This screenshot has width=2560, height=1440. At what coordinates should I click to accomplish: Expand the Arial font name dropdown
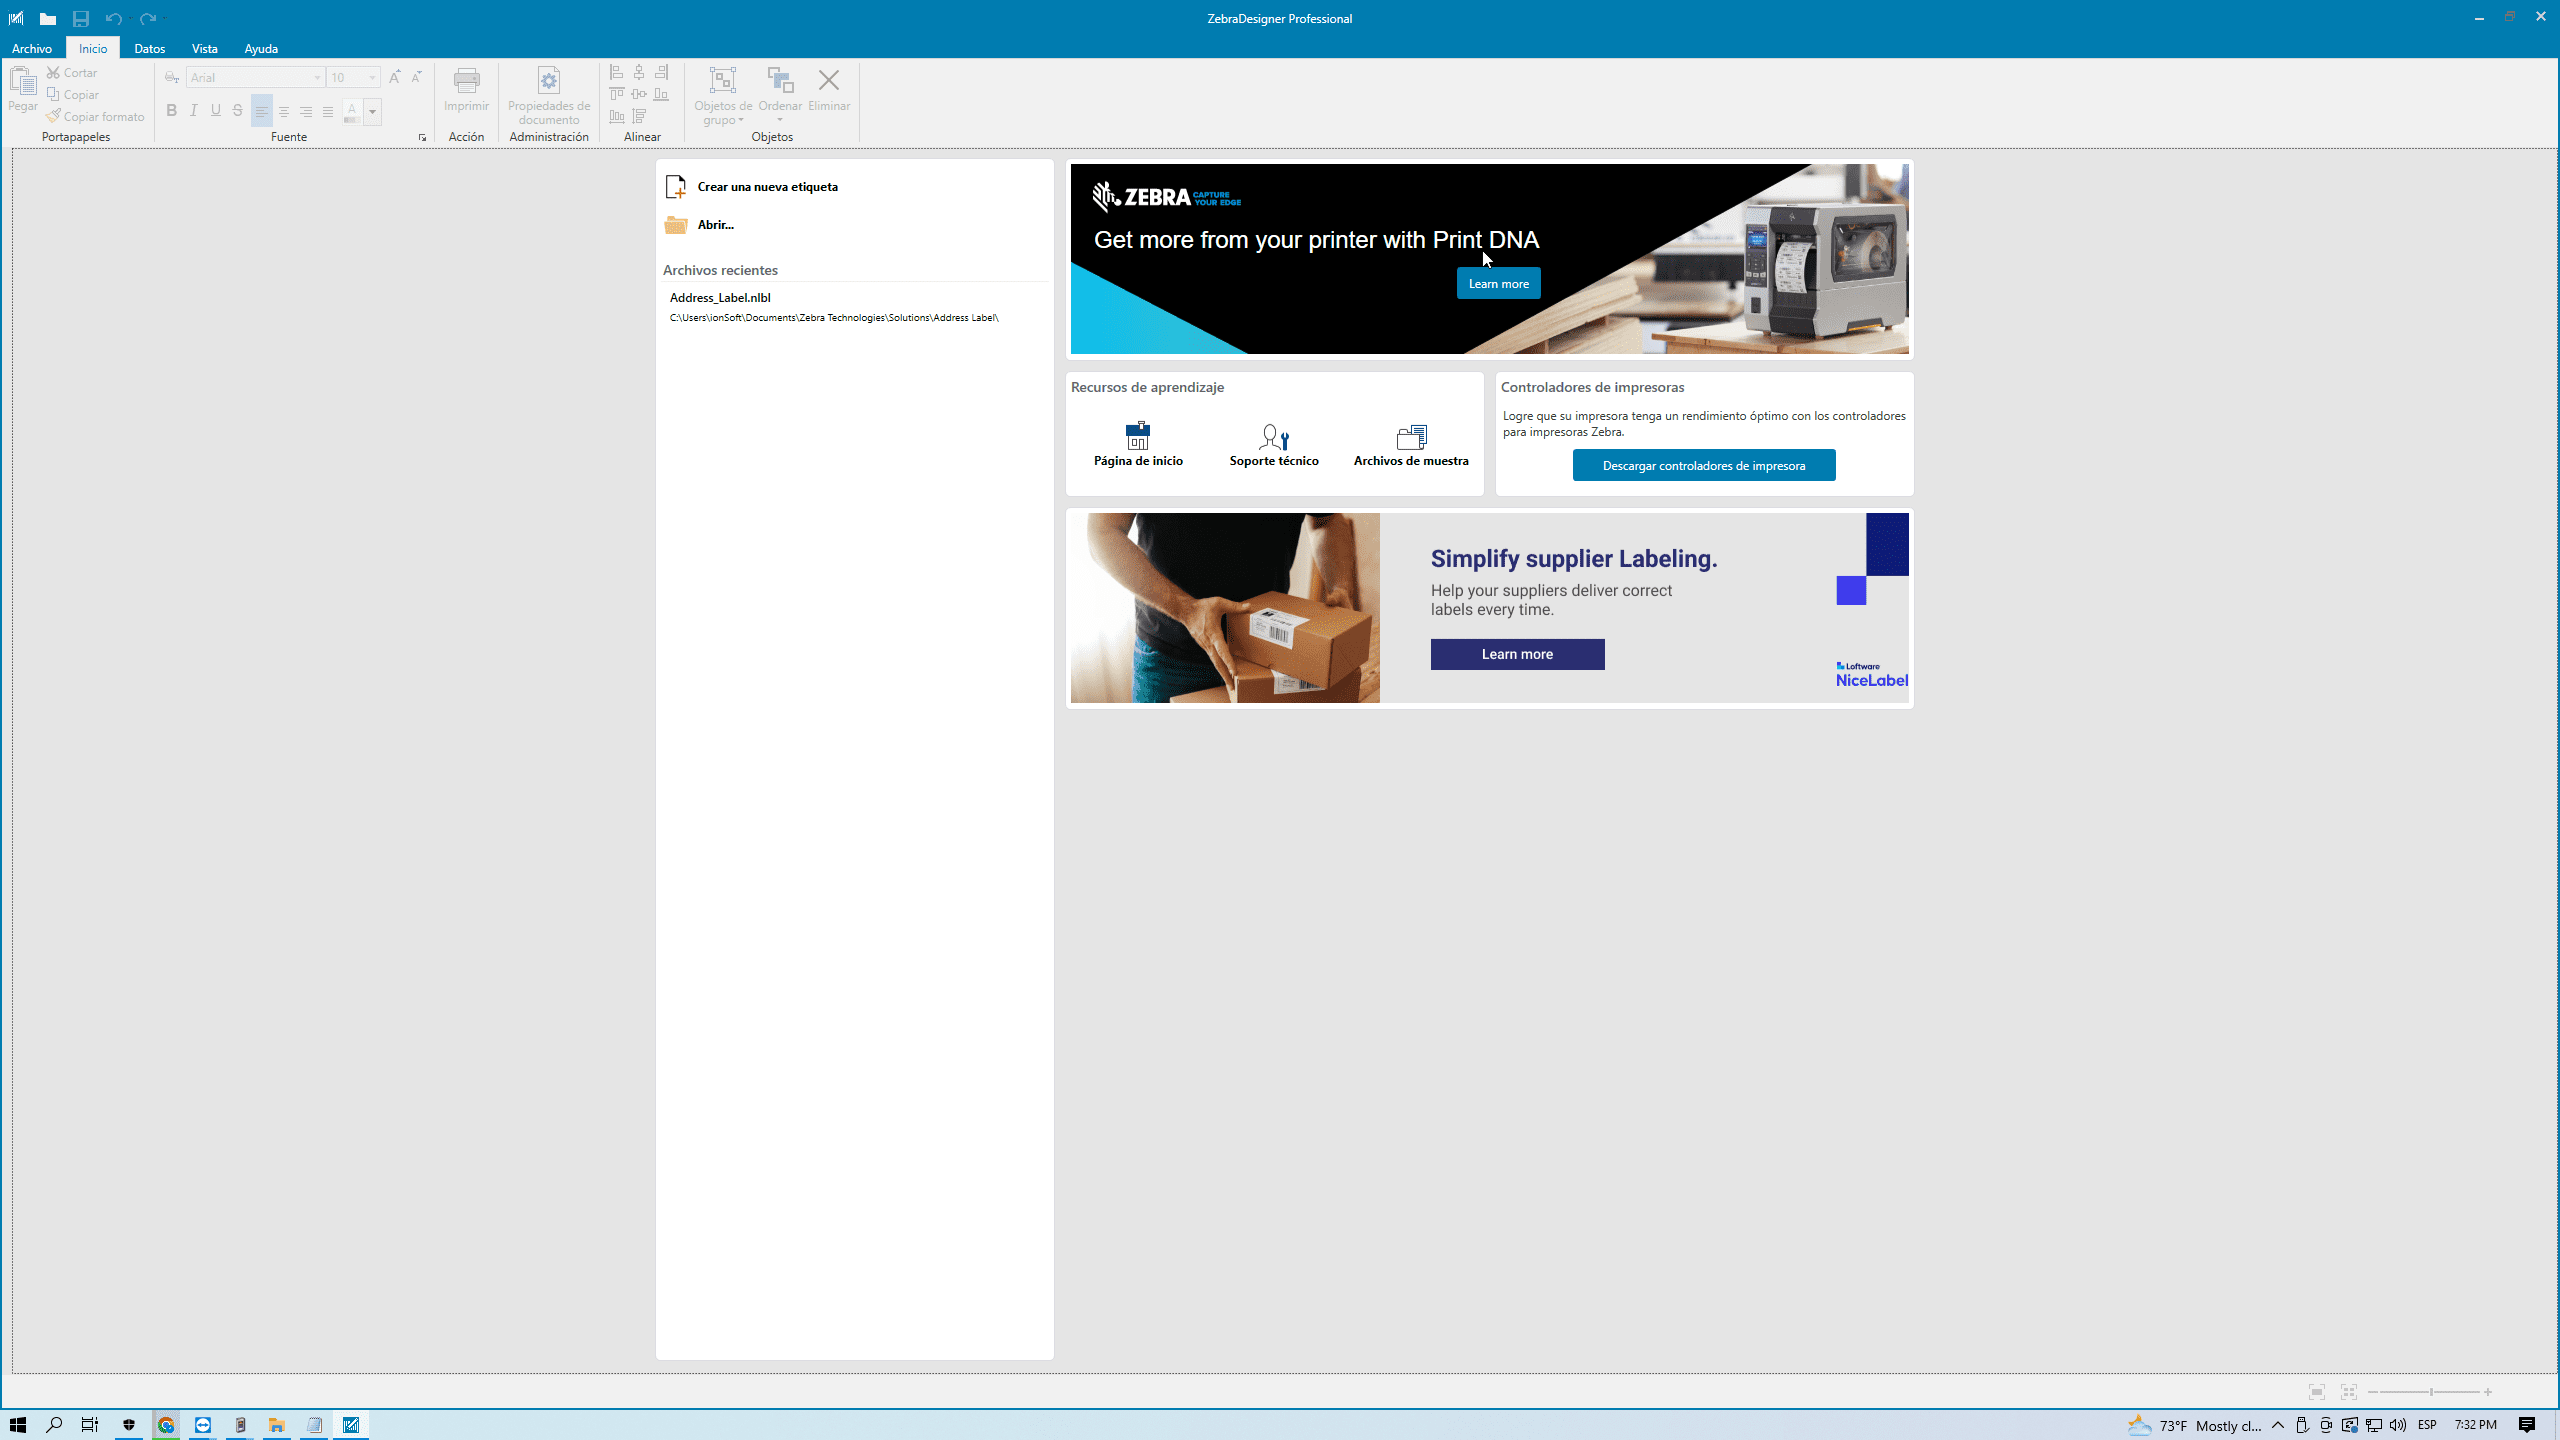(x=317, y=78)
